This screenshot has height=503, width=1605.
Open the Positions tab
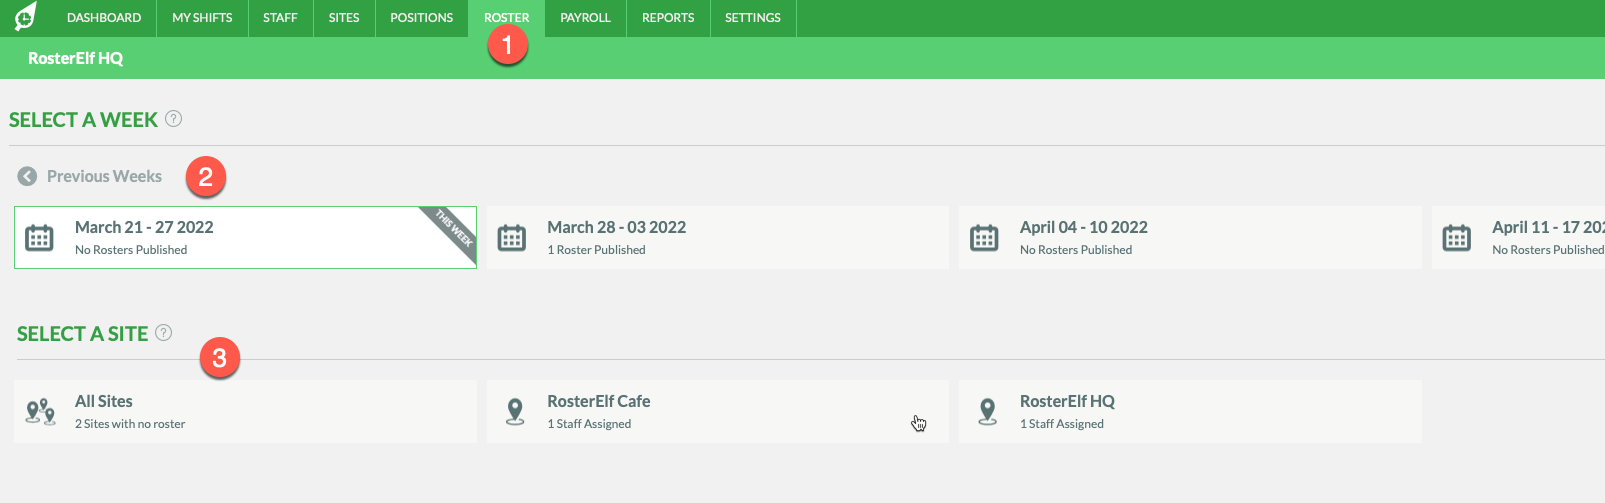421,18
